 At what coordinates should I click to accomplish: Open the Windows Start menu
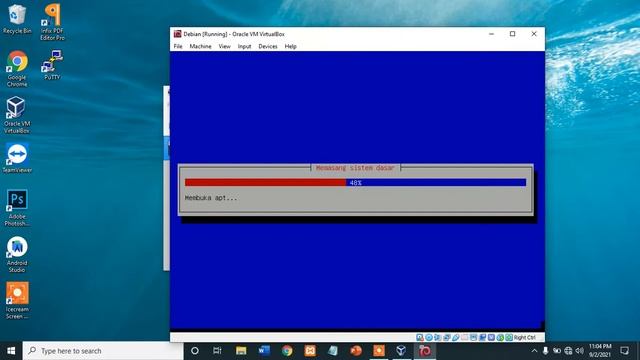11,351
